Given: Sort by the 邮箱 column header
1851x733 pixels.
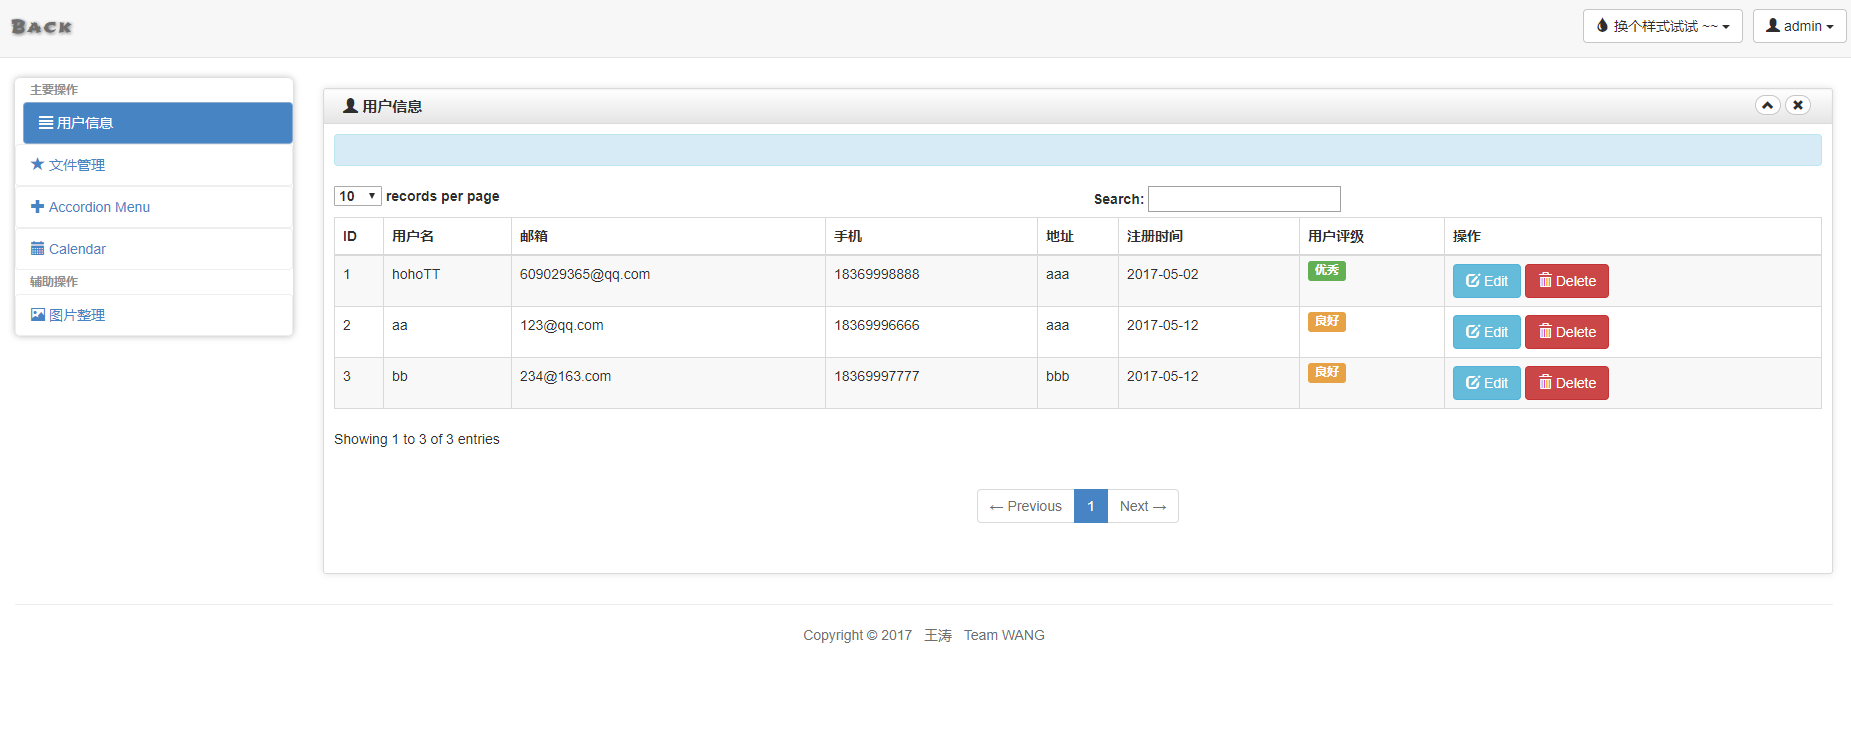Looking at the screenshot, I should point(668,236).
